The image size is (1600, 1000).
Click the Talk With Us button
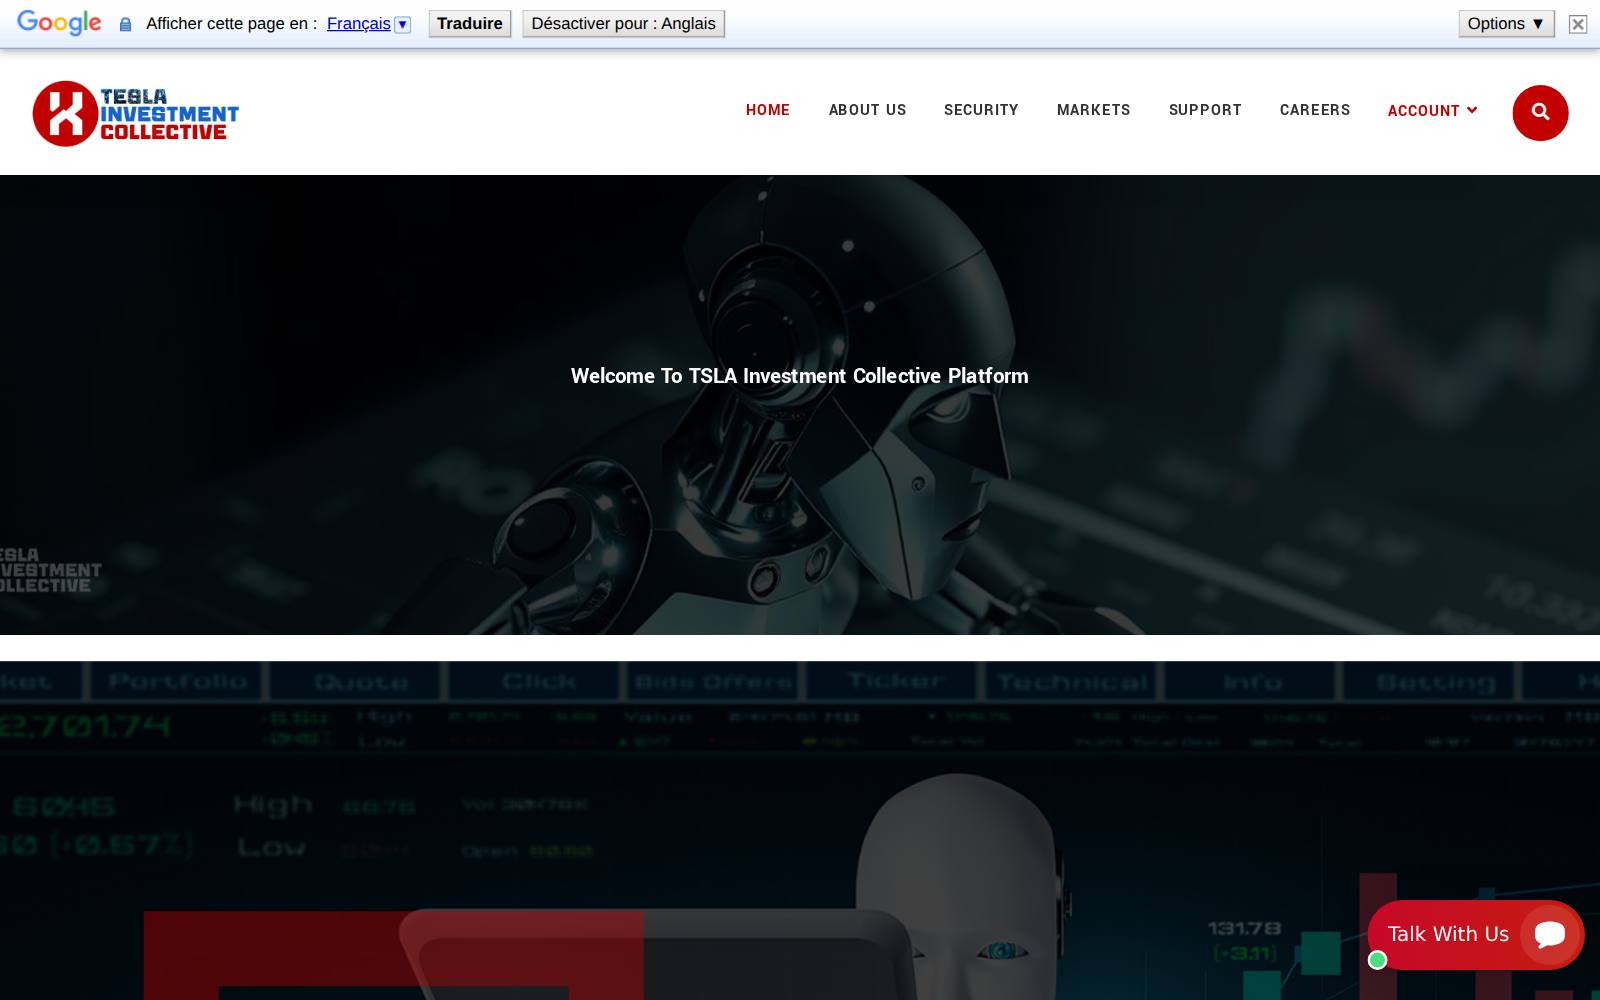(1476, 935)
